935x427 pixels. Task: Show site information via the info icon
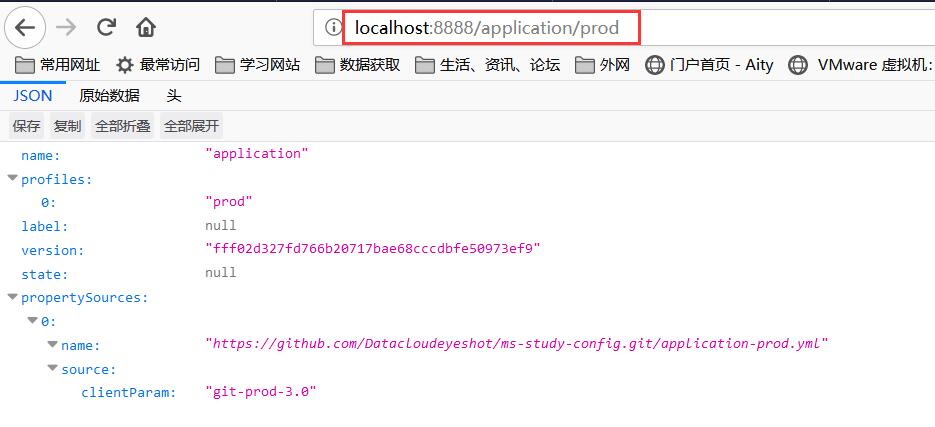(x=333, y=27)
